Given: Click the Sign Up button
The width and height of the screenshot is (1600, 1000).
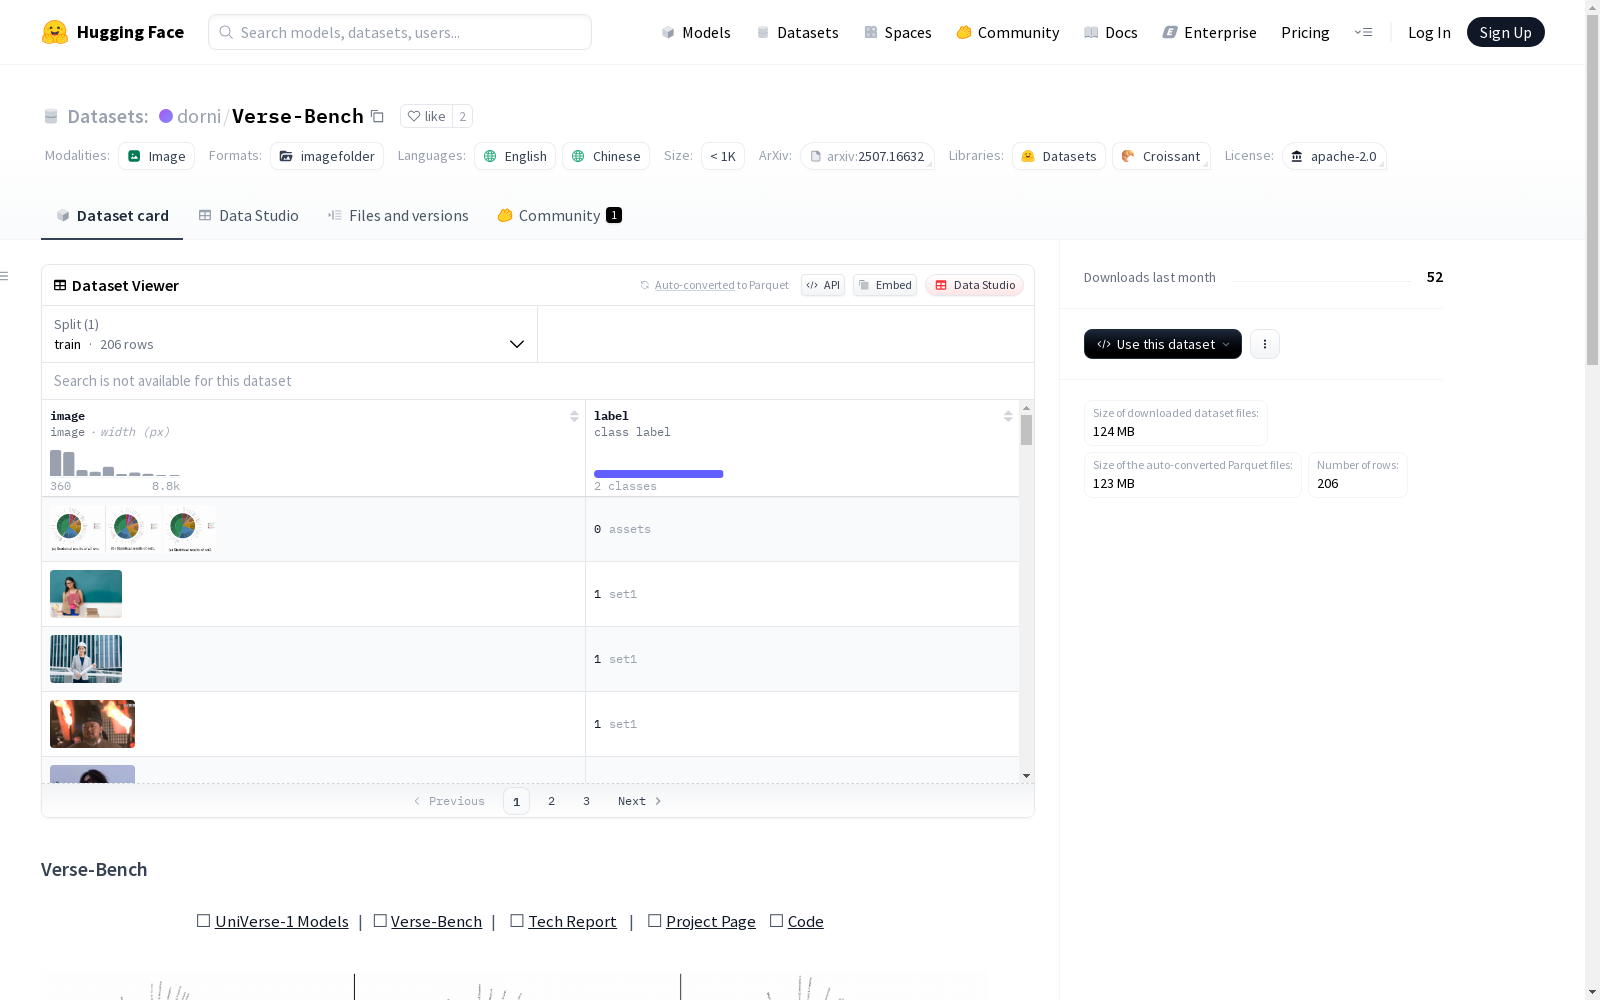Looking at the screenshot, I should (1505, 32).
